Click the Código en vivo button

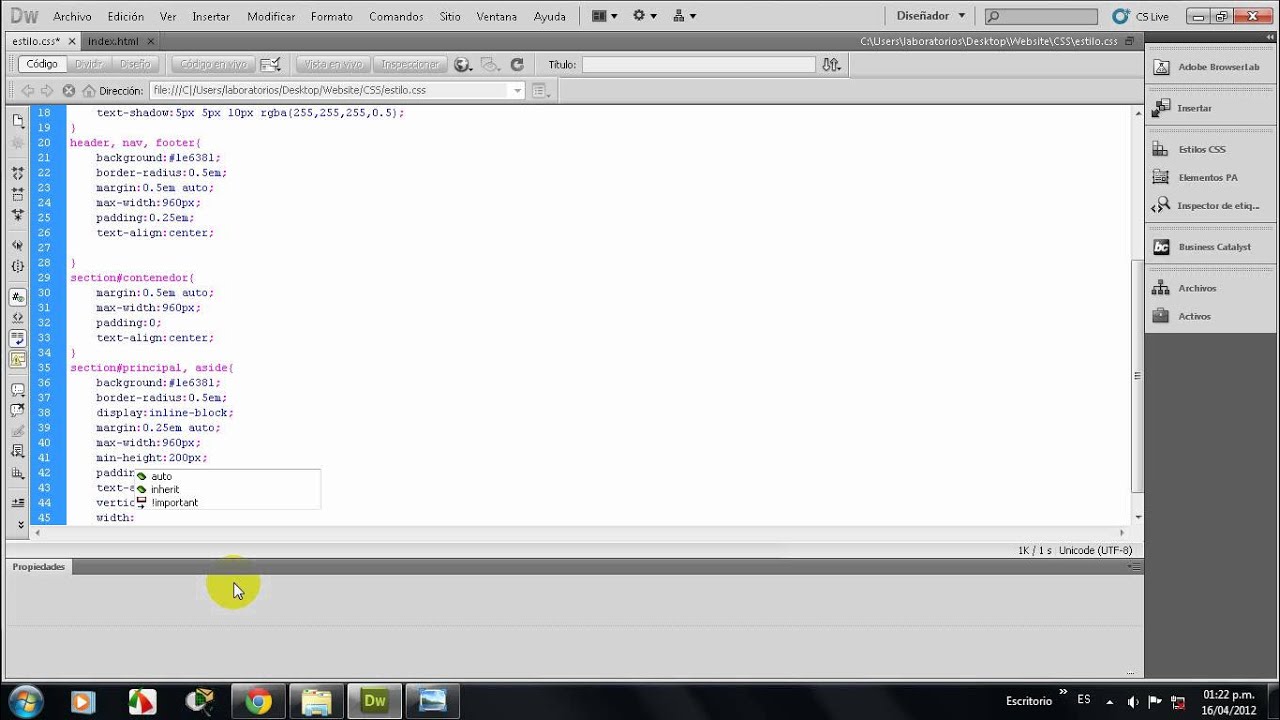(214, 64)
